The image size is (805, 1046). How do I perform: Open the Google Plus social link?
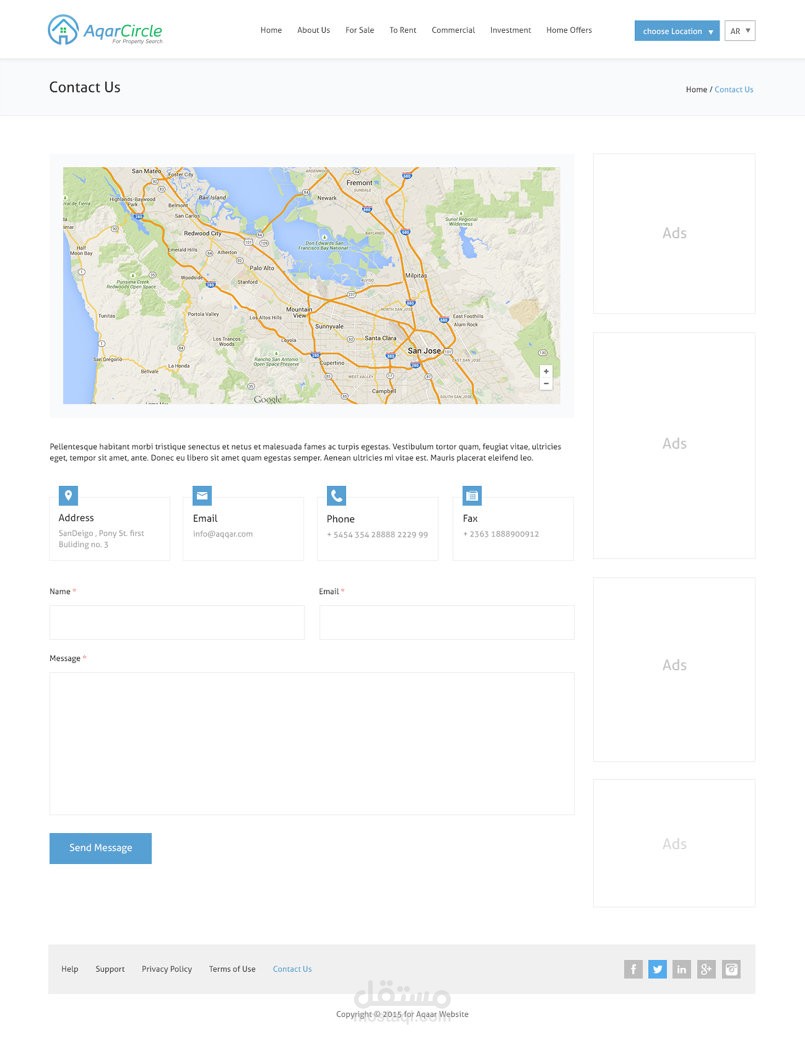pyautogui.click(x=706, y=969)
